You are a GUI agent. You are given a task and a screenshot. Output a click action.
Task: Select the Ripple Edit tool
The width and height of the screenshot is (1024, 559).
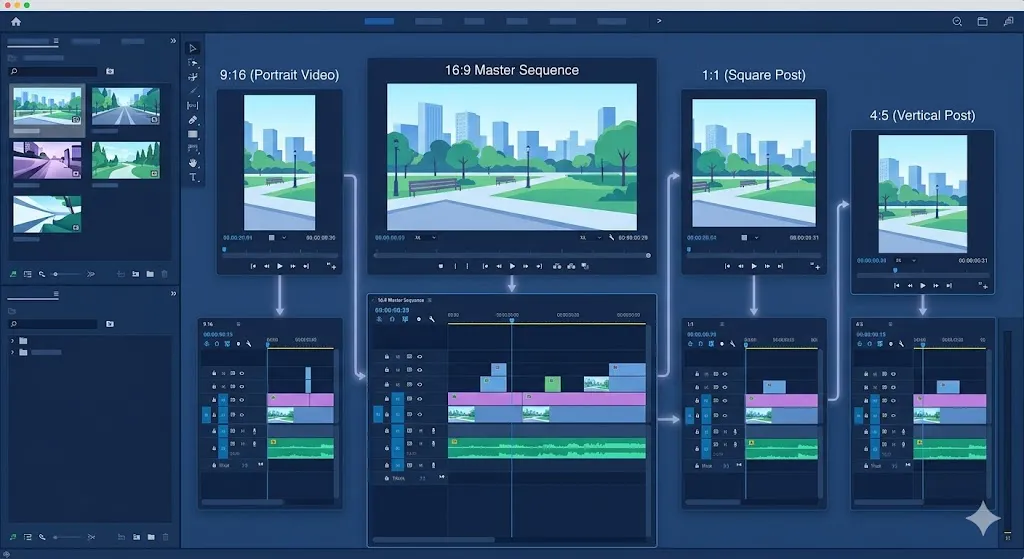click(193, 77)
